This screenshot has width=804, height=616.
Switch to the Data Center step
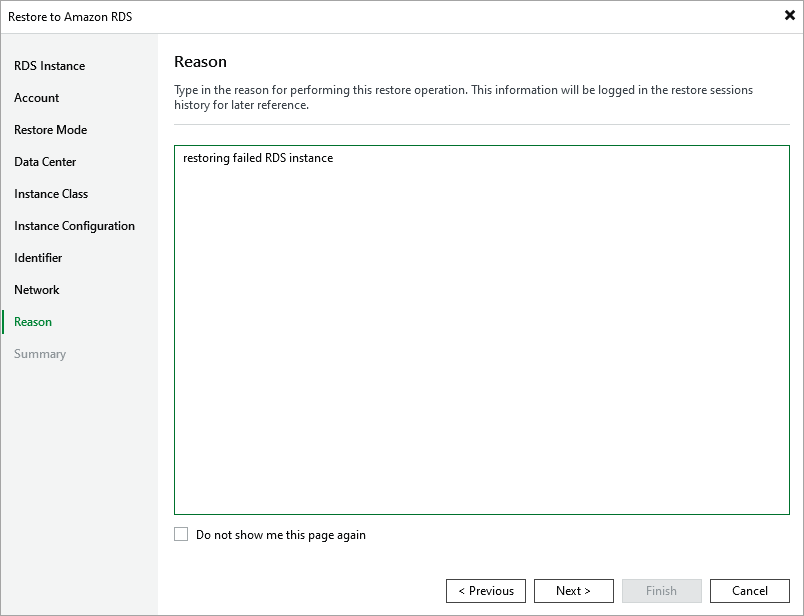click(x=45, y=162)
